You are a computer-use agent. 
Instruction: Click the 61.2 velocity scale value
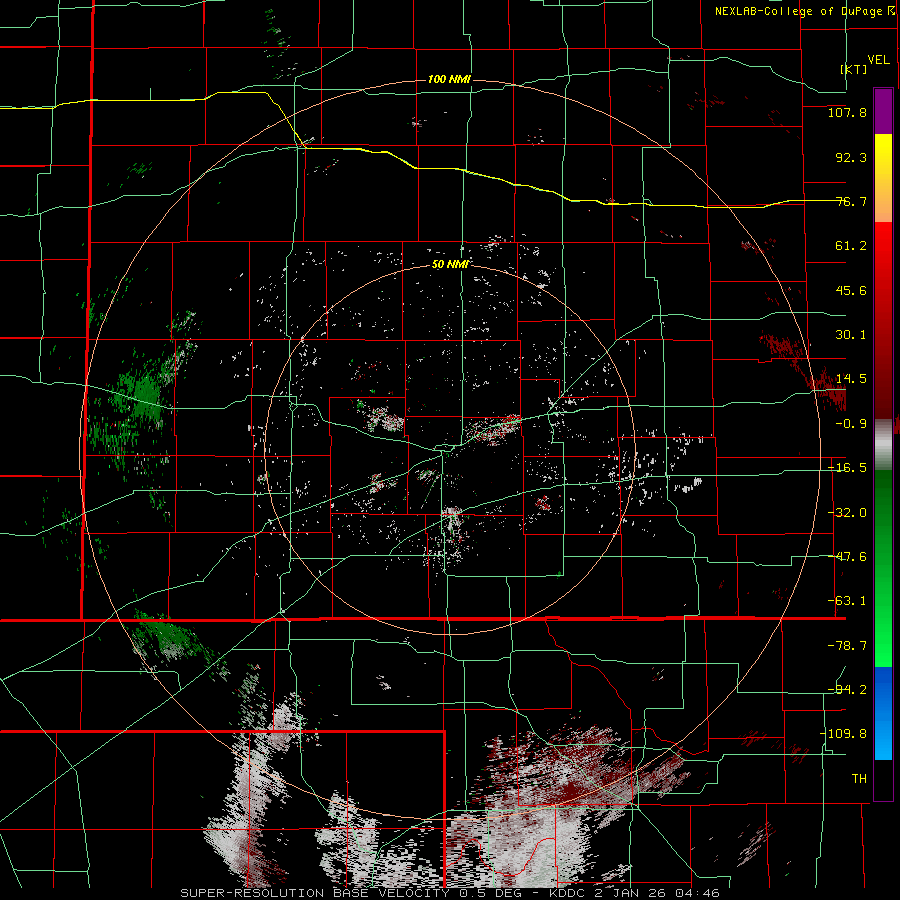[x=851, y=246]
